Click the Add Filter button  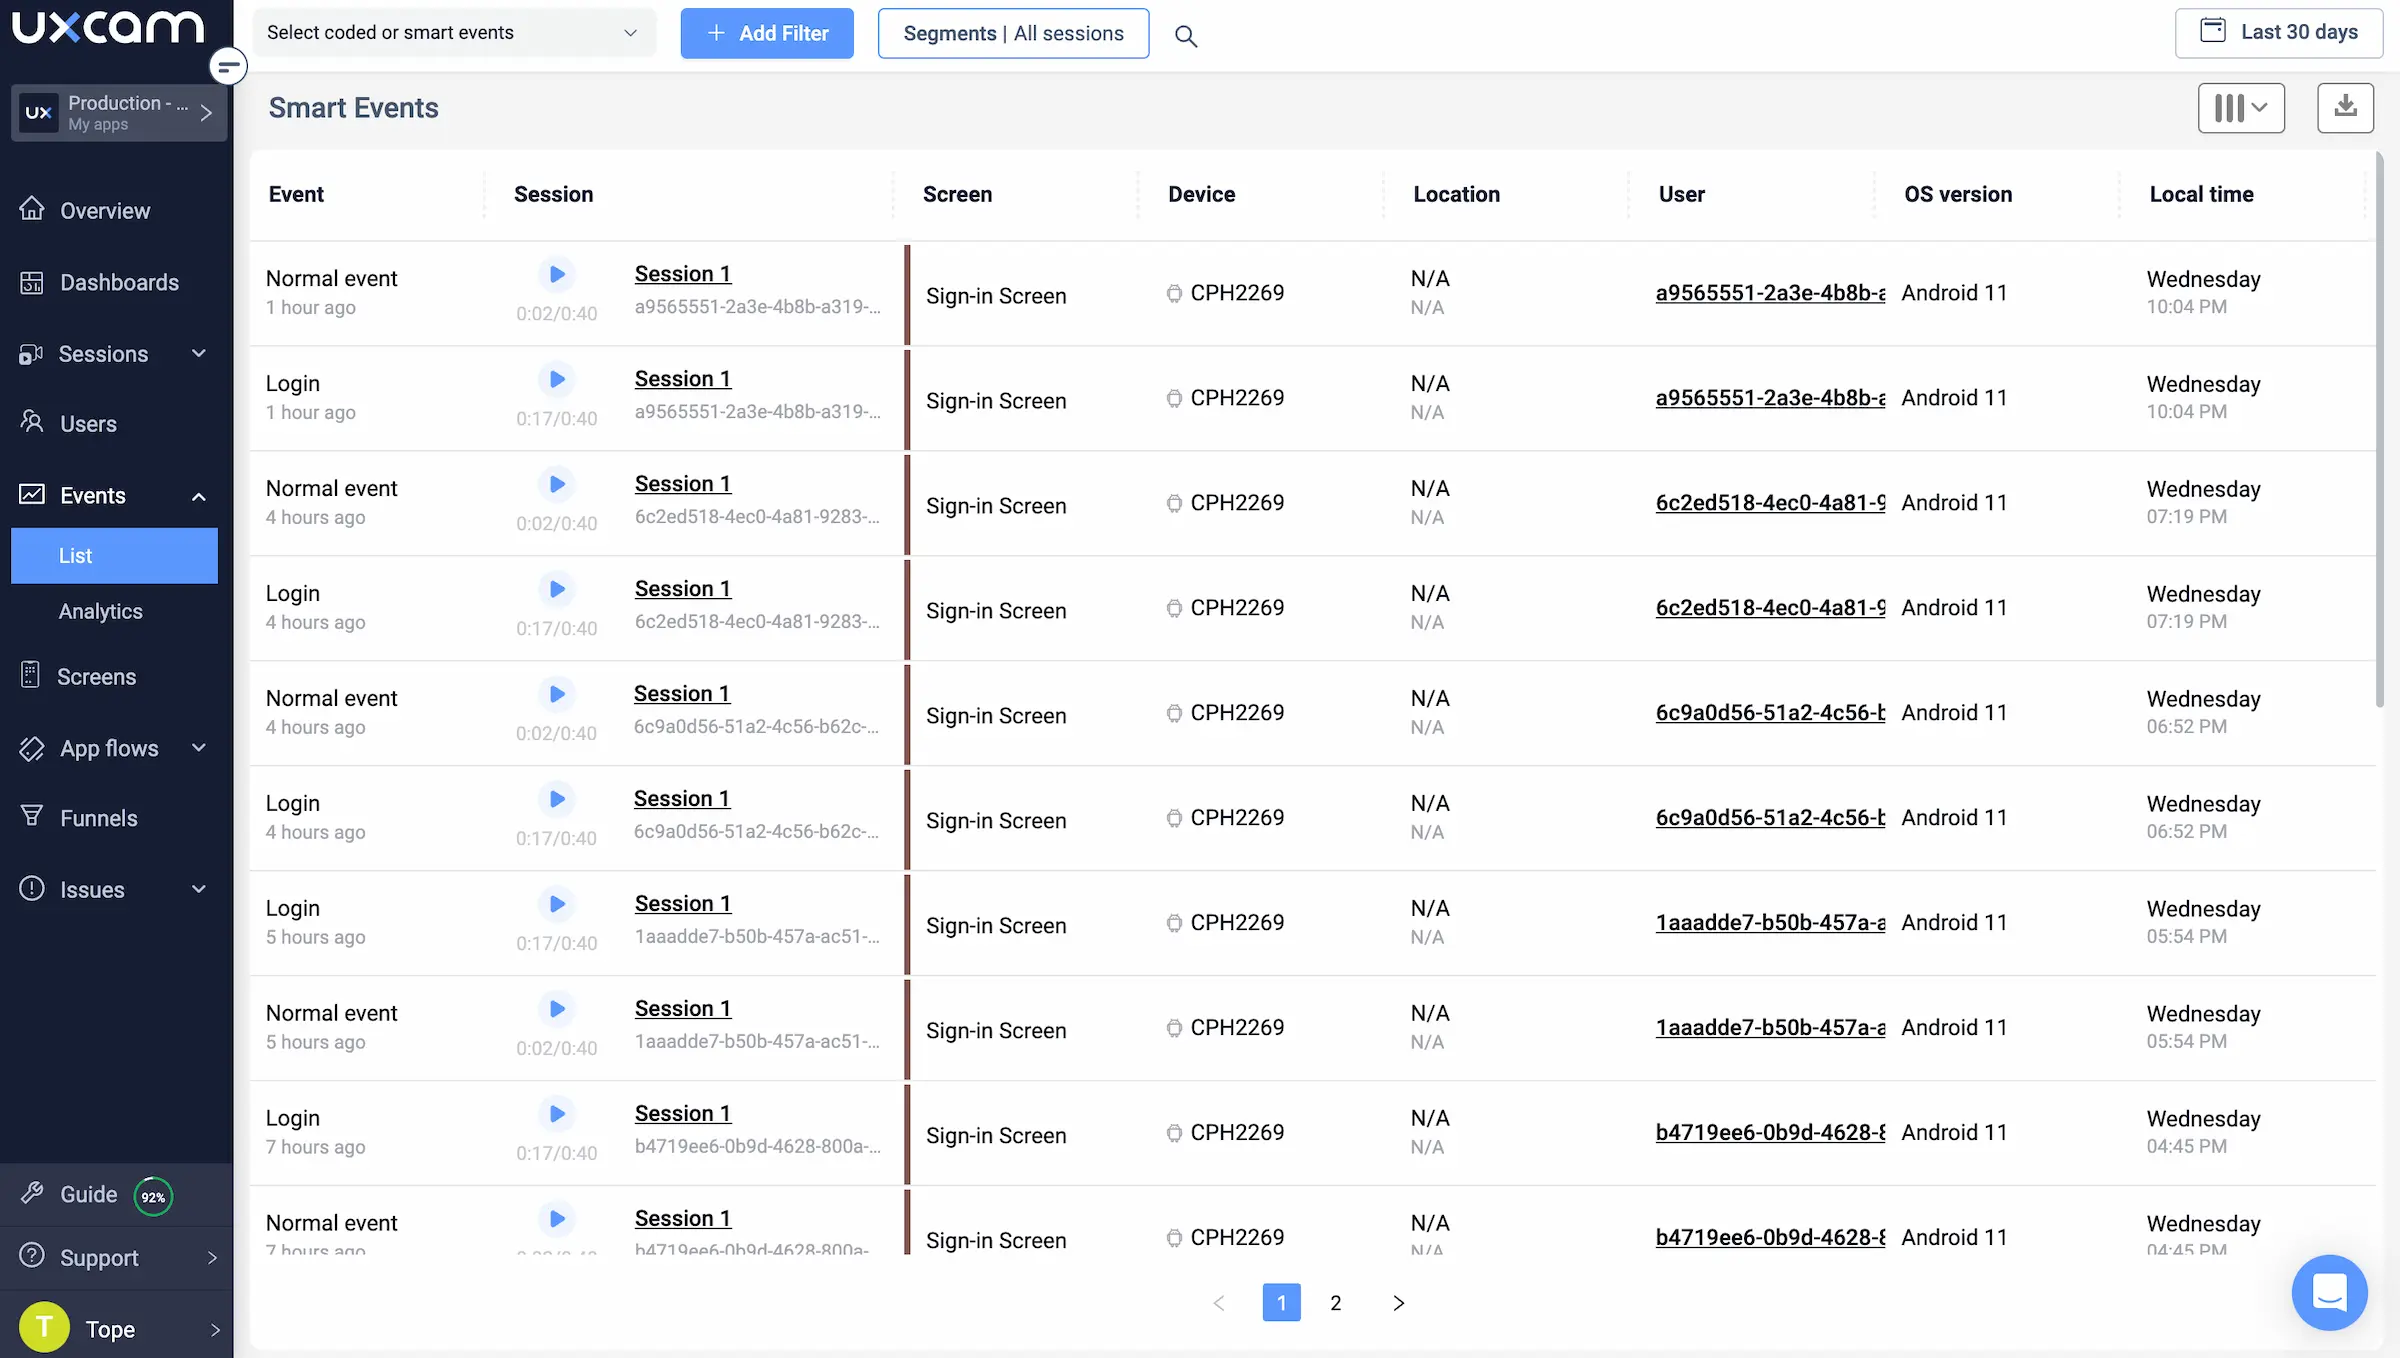pyautogui.click(x=767, y=33)
